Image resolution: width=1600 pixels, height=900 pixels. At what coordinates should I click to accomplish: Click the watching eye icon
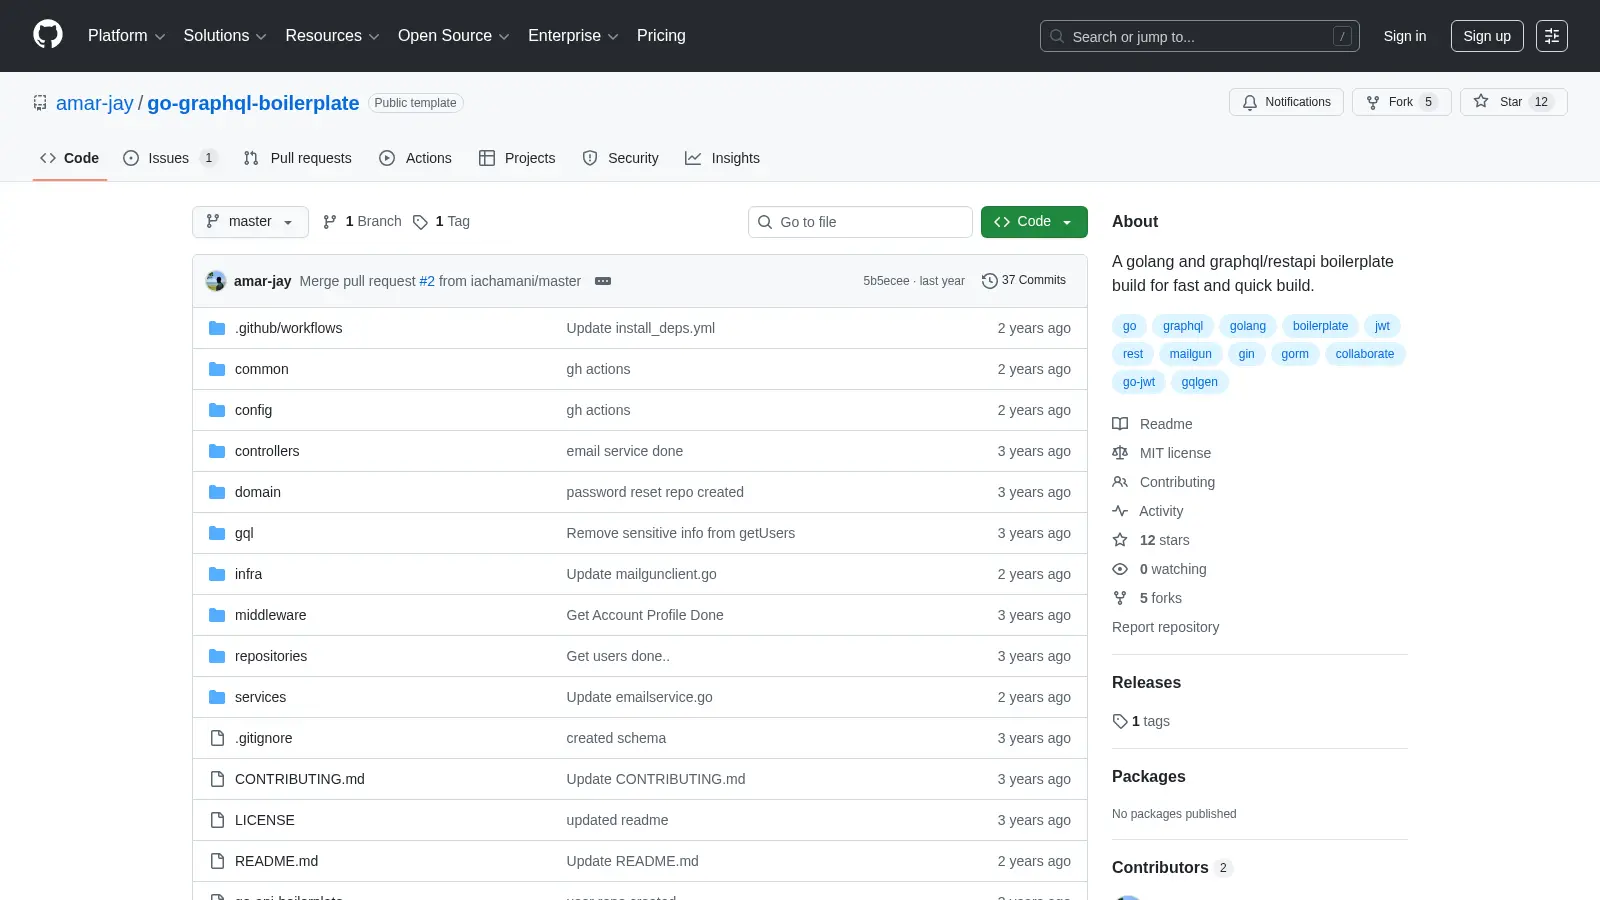coord(1120,569)
